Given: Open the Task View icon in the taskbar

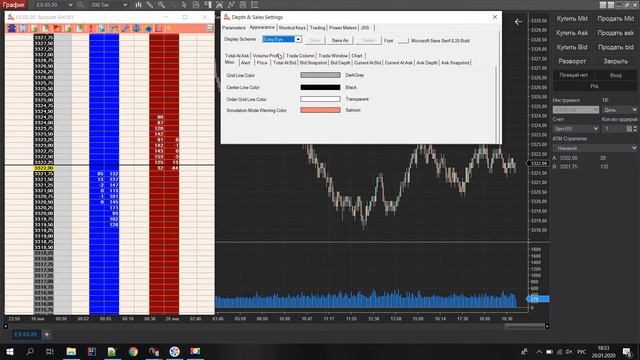Looking at the screenshot, I should click(50, 351).
